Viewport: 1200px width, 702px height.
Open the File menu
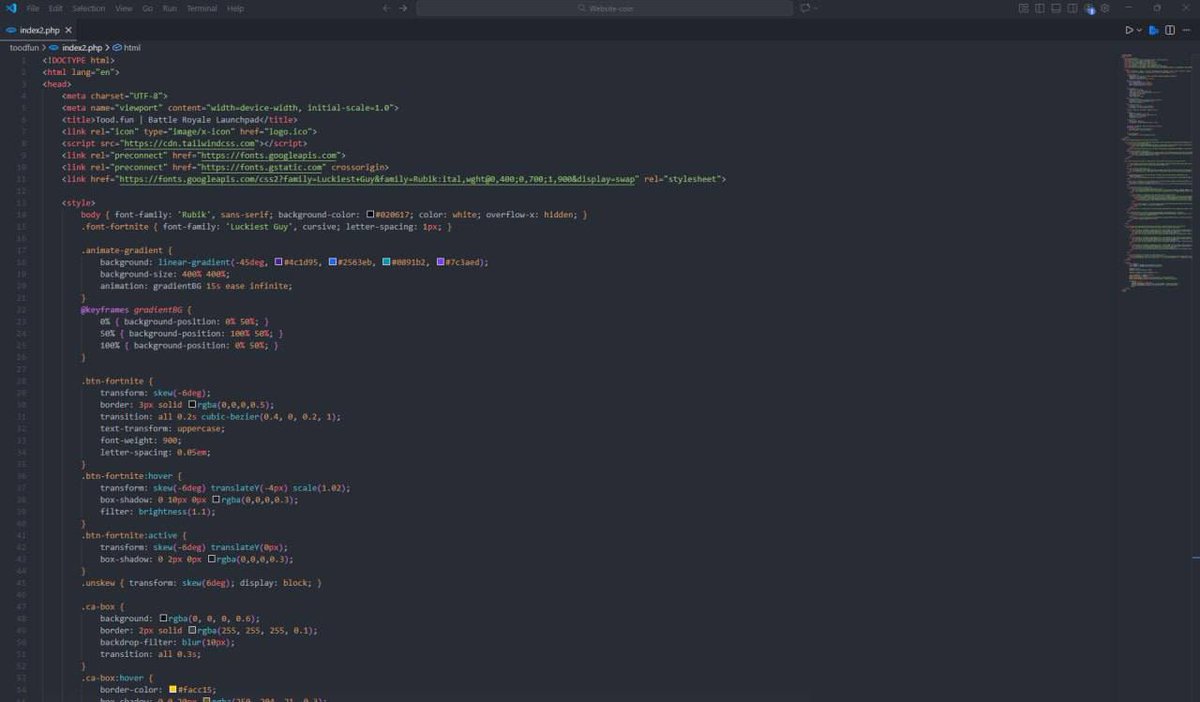tap(33, 8)
